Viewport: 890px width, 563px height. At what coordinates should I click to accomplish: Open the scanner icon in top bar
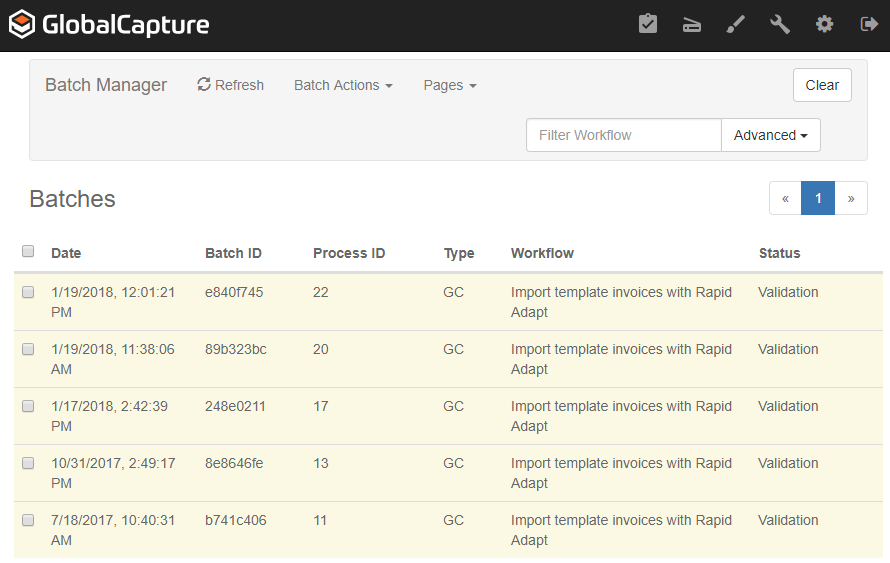point(692,25)
